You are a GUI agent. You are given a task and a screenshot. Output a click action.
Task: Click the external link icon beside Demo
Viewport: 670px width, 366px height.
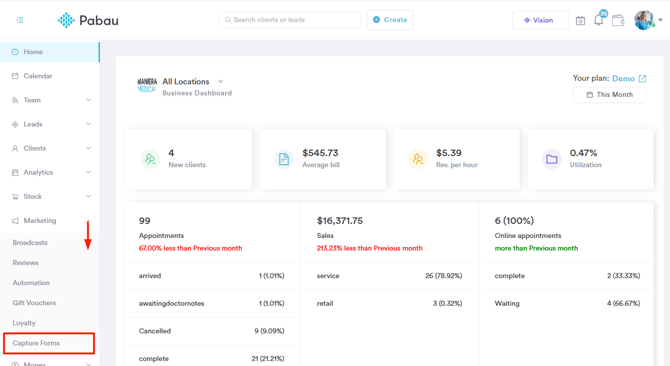(642, 79)
